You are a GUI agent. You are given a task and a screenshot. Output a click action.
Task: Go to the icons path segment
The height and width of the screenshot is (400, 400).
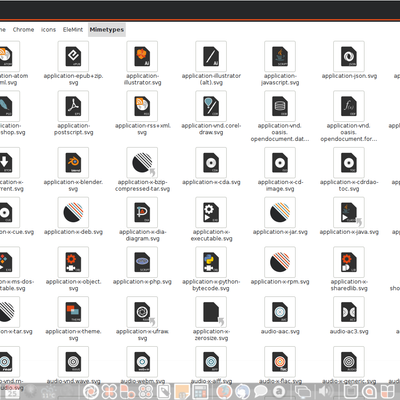(x=48, y=30)
